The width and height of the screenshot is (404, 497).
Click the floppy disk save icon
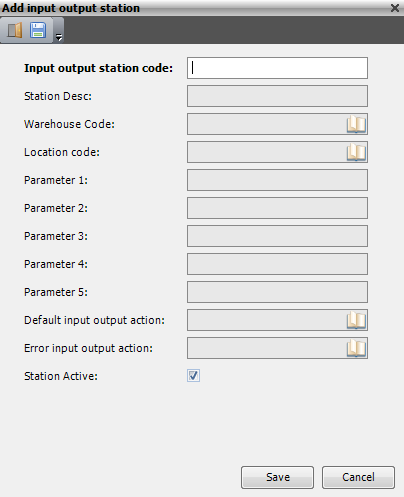(x=38, y=30)
